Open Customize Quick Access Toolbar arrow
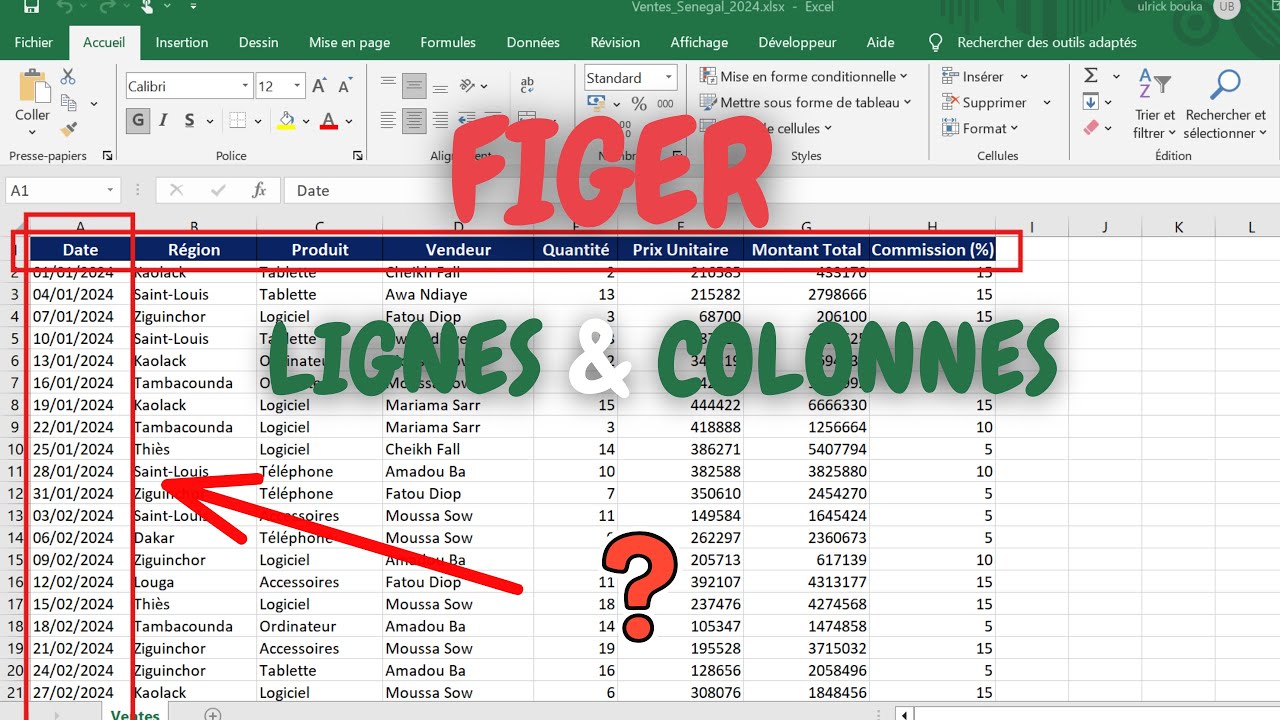The height and width of the screenshot is (720, 1280). coord(192,7)
